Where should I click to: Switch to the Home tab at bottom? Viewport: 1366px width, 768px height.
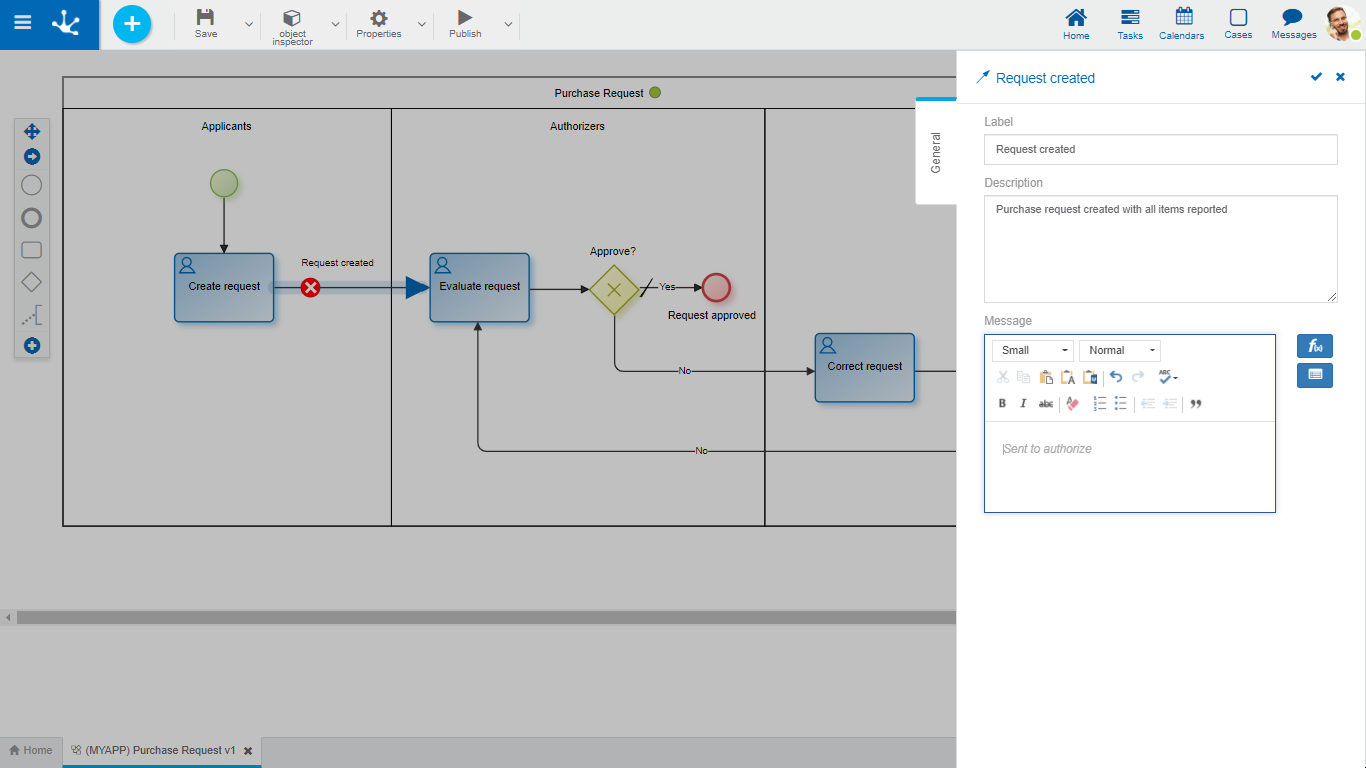pyautogui.click(x=31, y=750)
